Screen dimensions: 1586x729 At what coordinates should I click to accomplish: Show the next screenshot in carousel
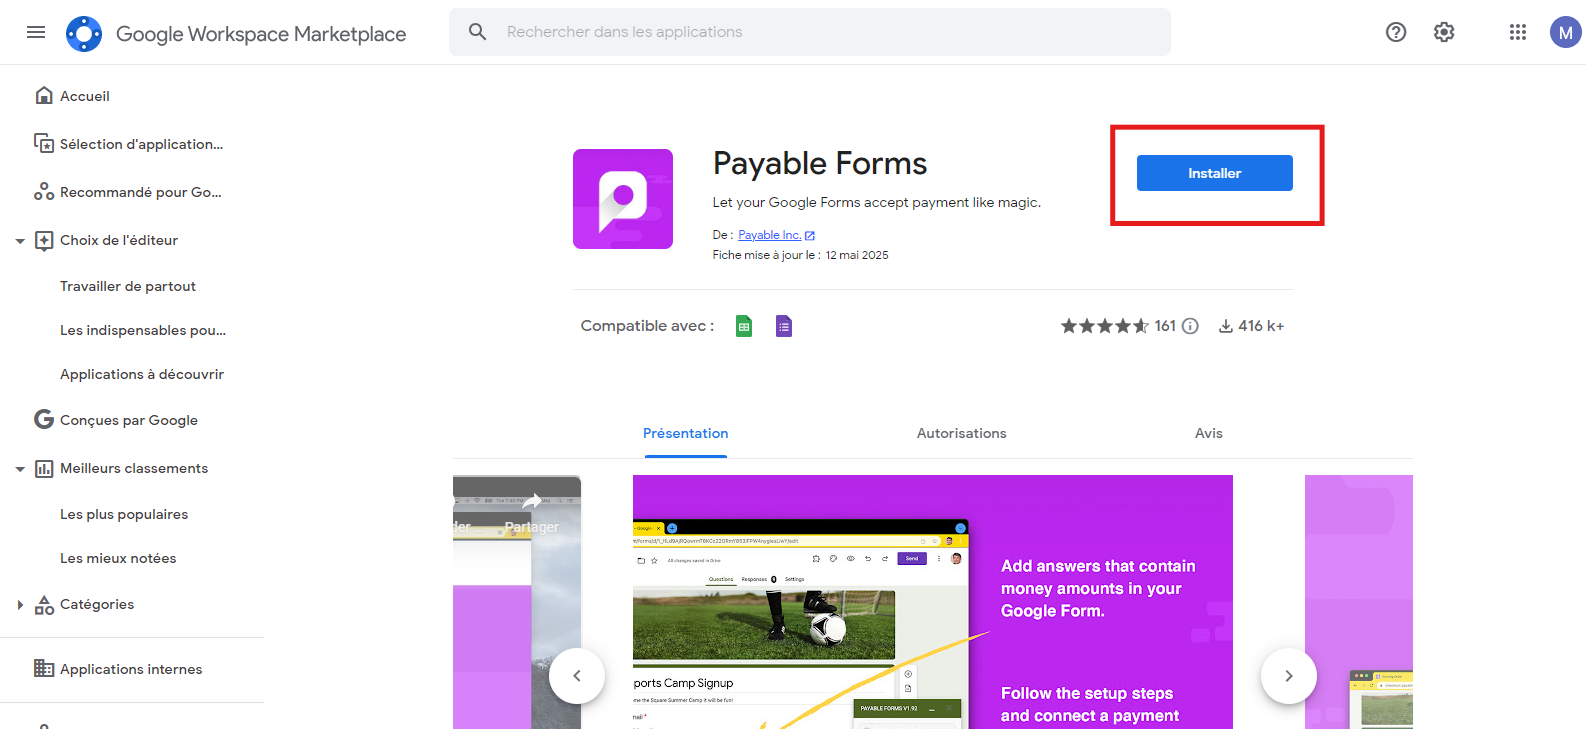click(1289, 676)
